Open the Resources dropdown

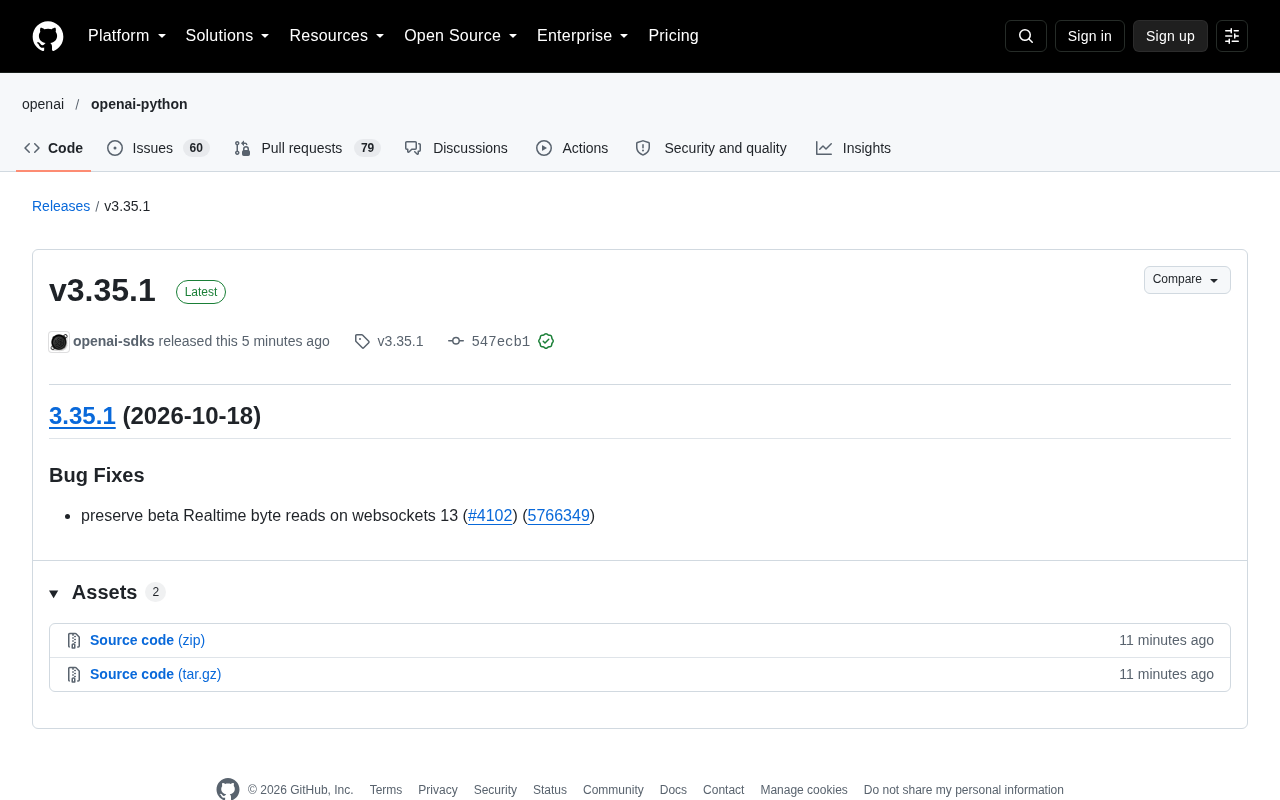coord(337,36)
